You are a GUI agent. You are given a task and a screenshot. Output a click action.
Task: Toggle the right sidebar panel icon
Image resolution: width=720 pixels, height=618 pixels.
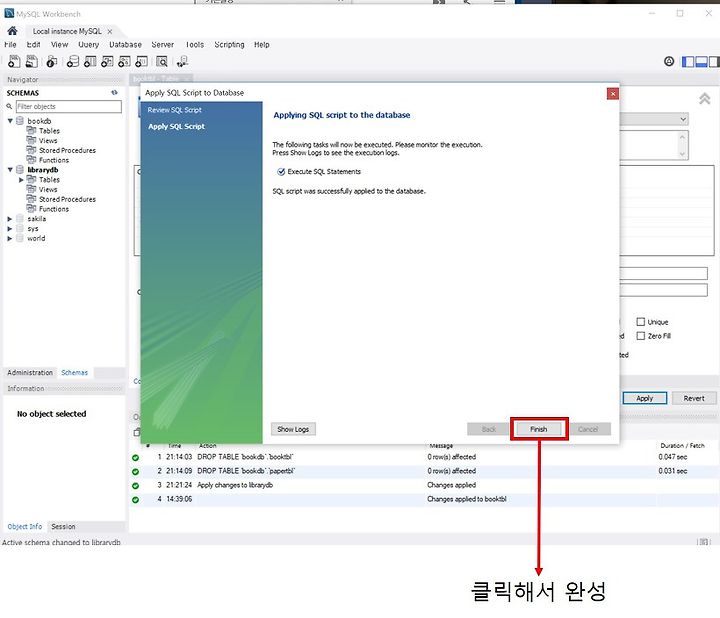[714, 62]
